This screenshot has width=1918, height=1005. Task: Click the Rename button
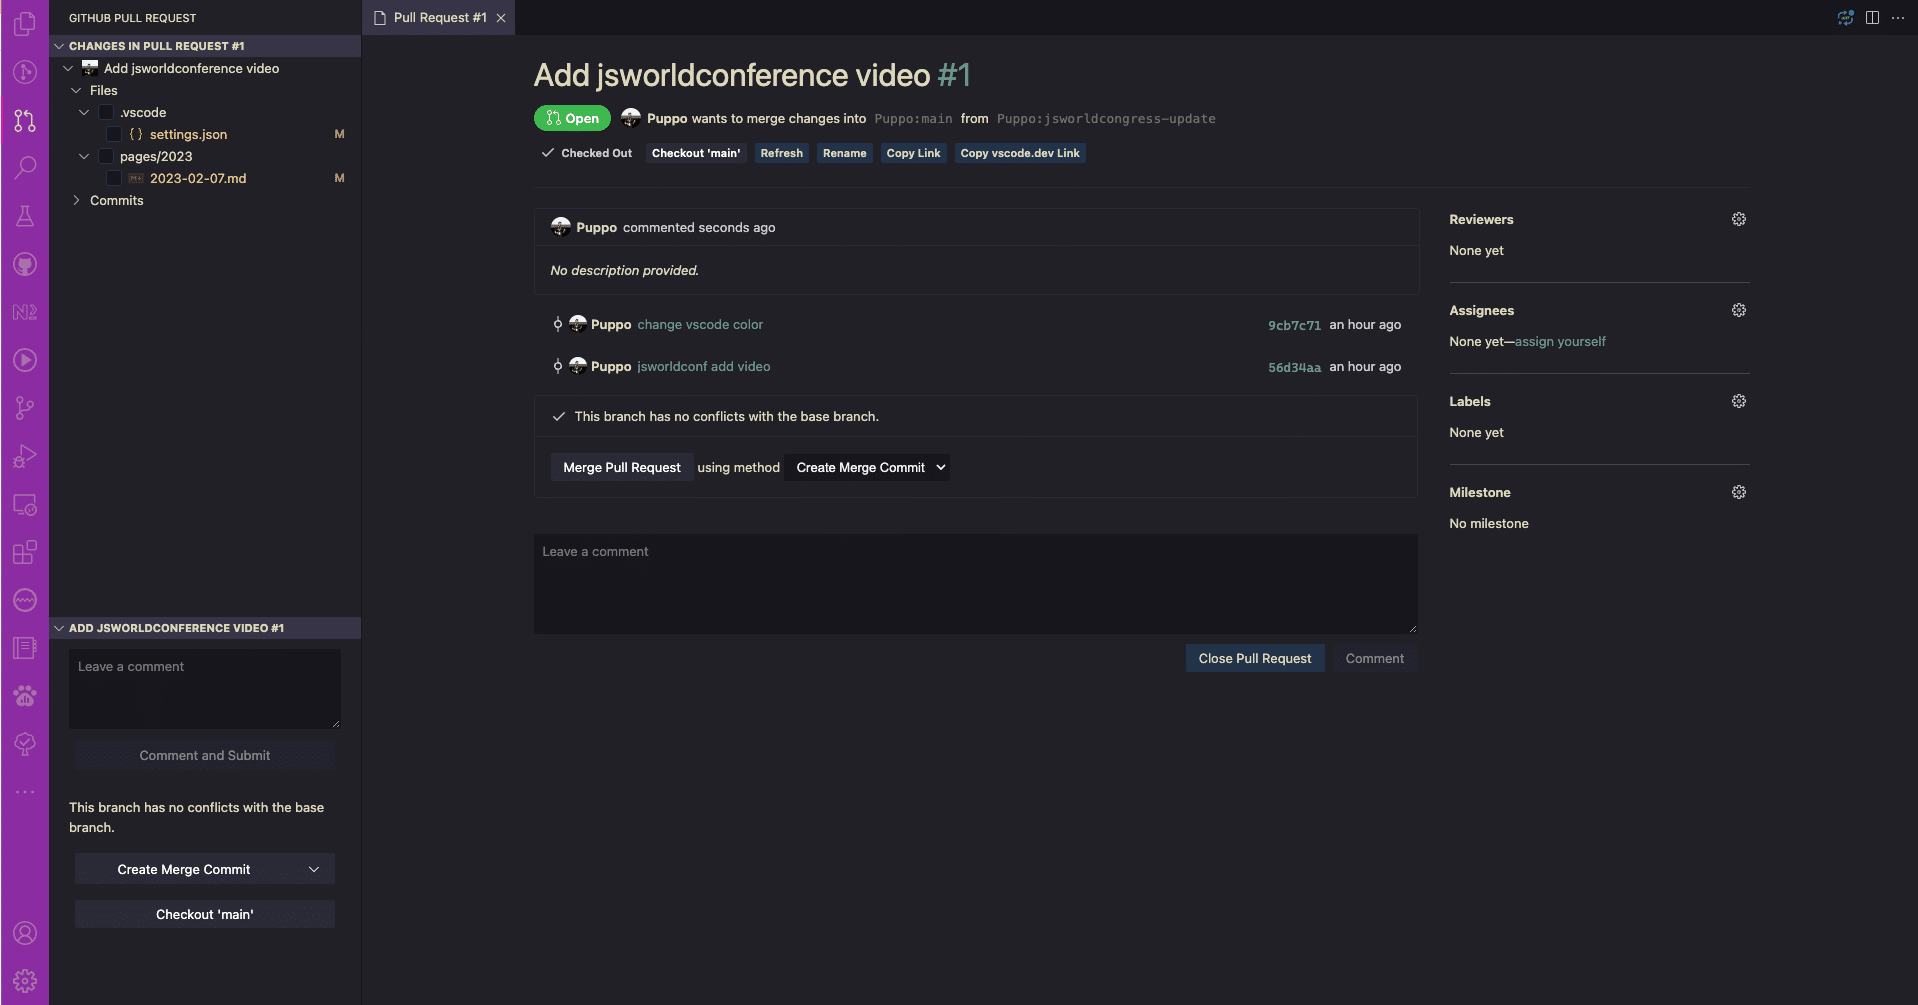coord(844,153)
